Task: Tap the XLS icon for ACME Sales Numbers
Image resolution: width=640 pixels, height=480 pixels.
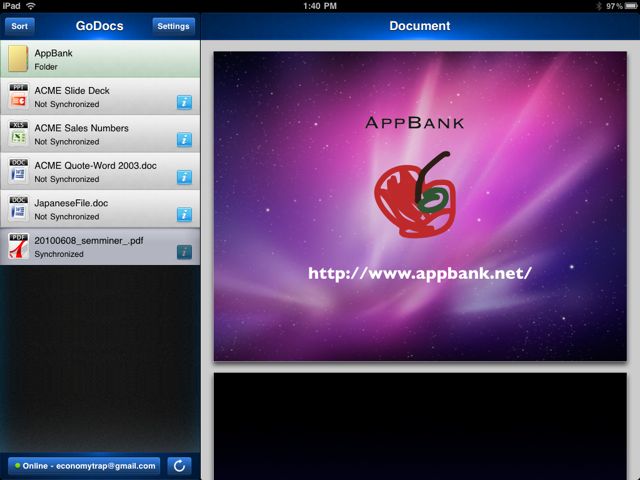Action: [x=18, y=133]
